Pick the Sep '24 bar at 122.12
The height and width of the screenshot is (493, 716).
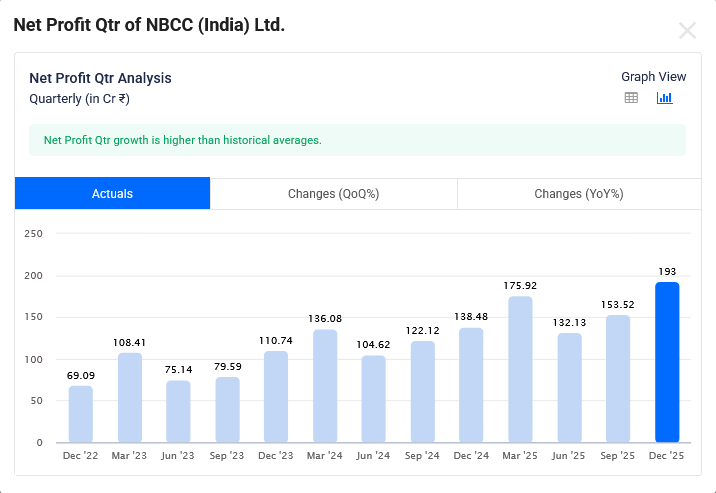click(423, 392)
